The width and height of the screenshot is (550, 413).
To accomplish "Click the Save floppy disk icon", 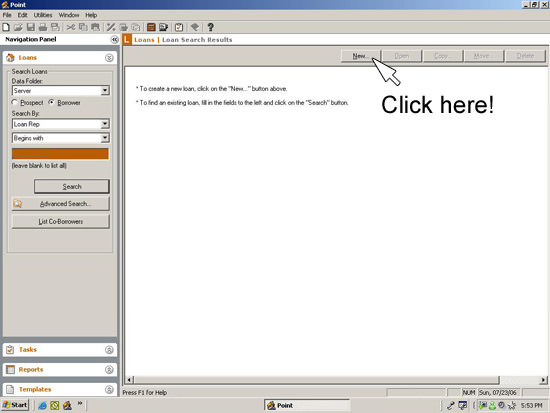I will pyautogui.click(x=31, y=27).
